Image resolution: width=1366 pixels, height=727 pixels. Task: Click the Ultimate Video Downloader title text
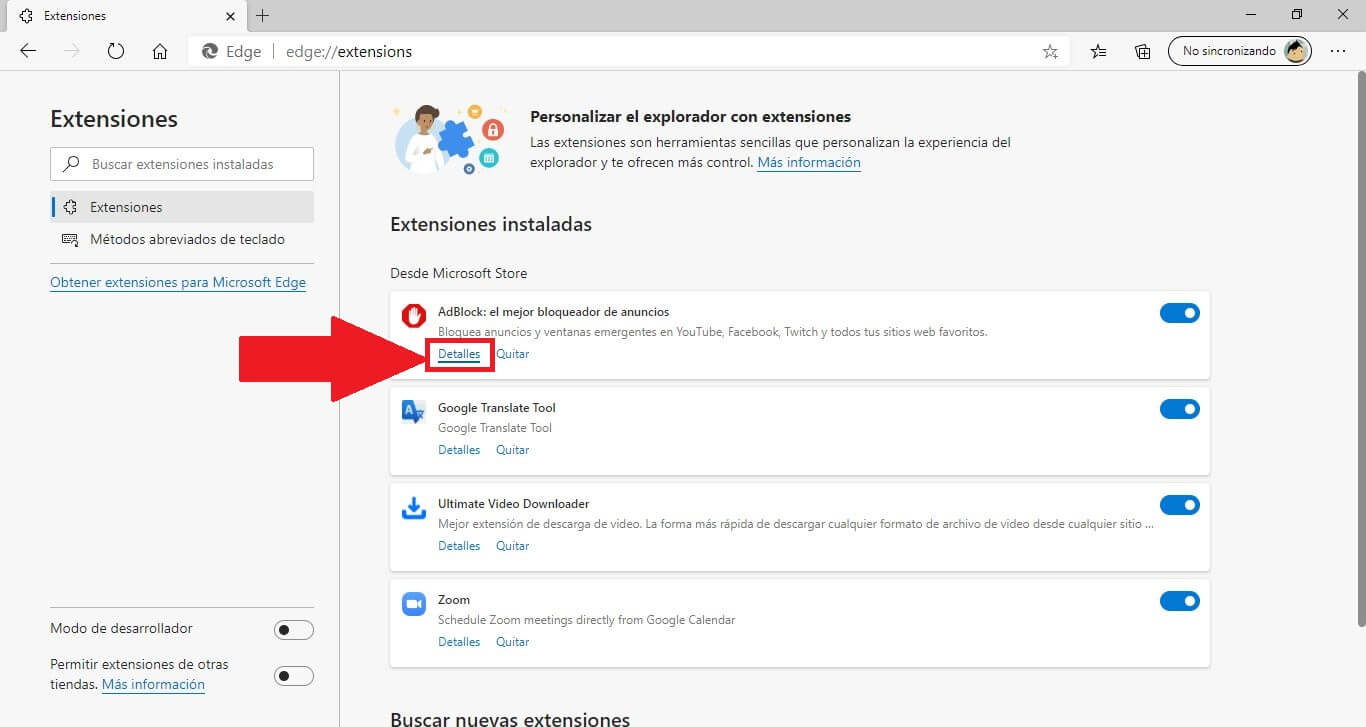[513, 504]
